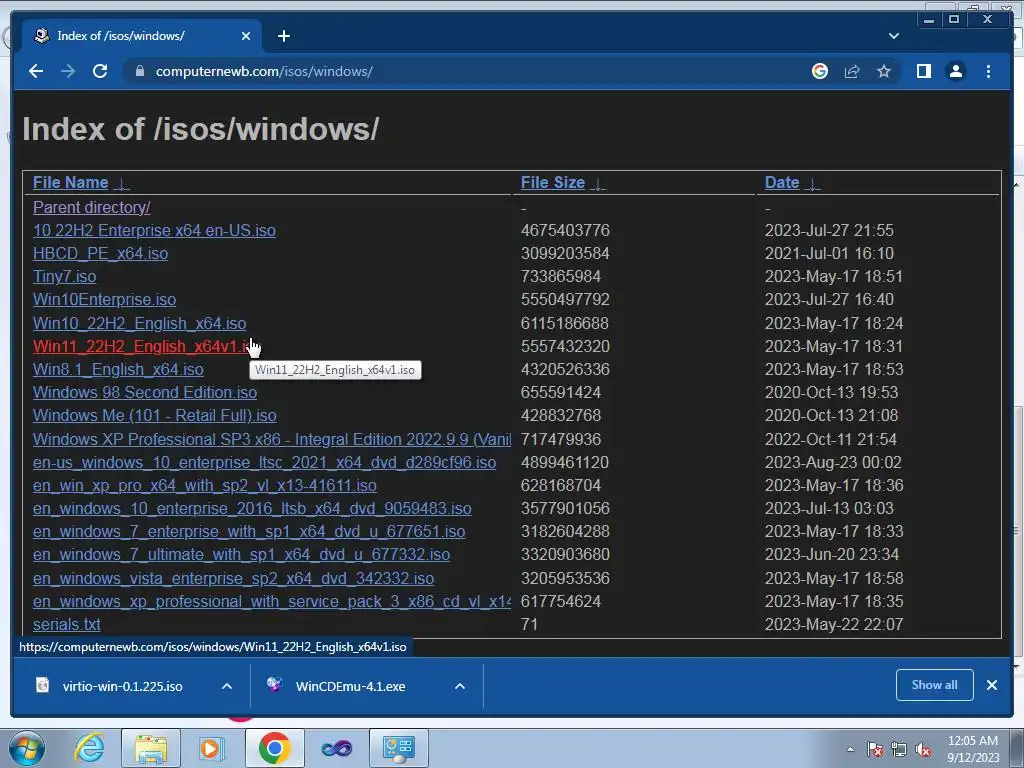The width and height of the screenshot is (1024, 768).
Task: Download en_windows_vista_enterprise_sp2 iso
Action: click(234, 579)
